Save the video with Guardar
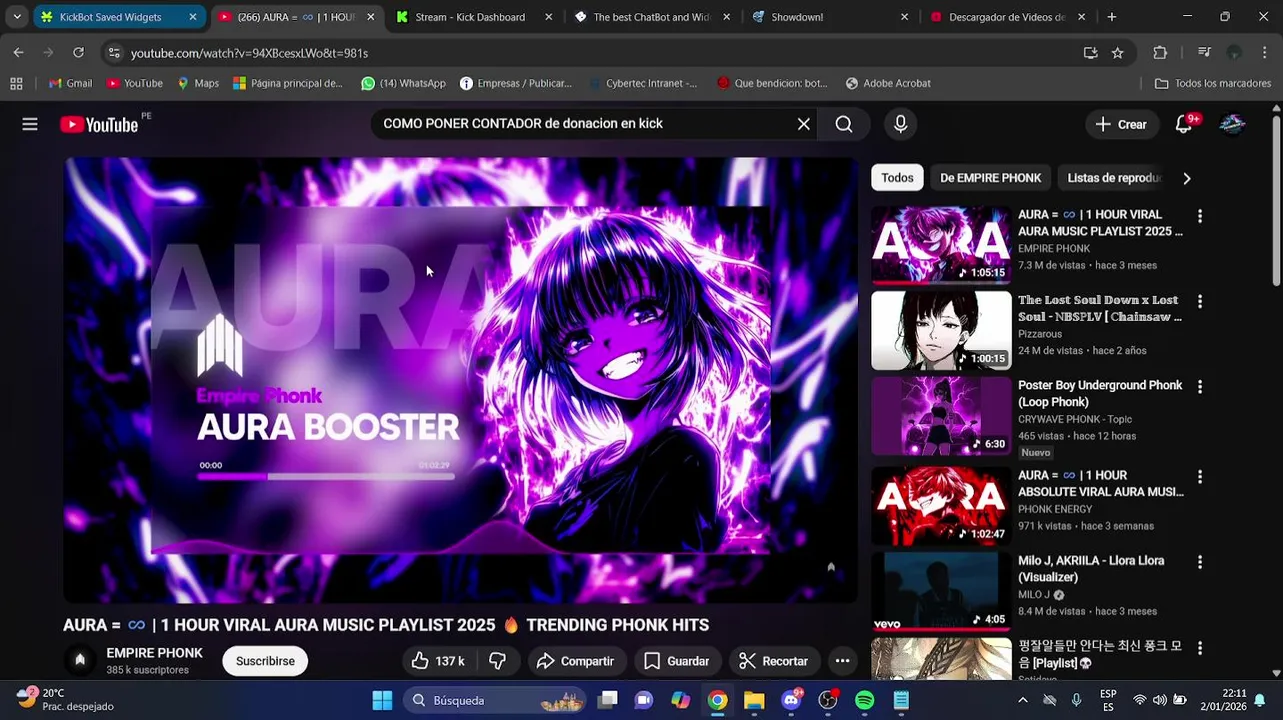The image size is (1283, 720). 677,661
